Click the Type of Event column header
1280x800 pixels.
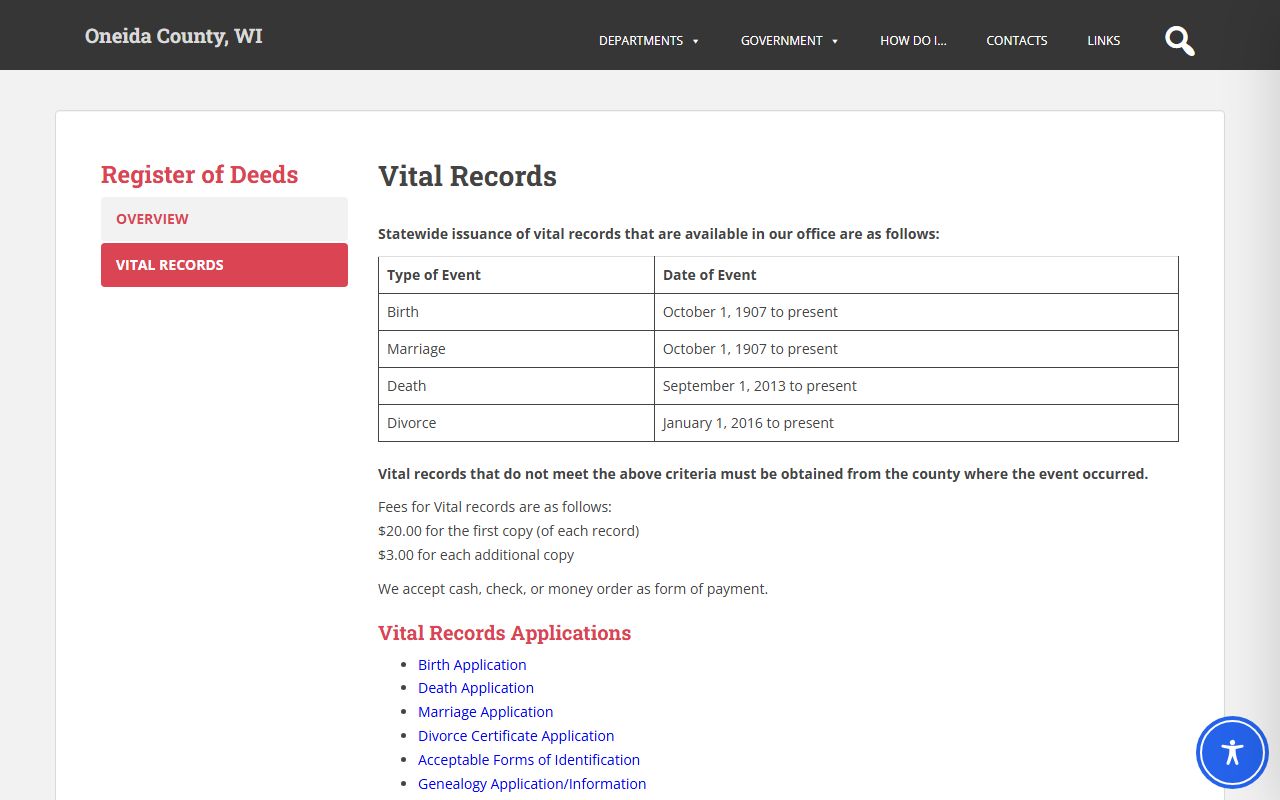516,275
